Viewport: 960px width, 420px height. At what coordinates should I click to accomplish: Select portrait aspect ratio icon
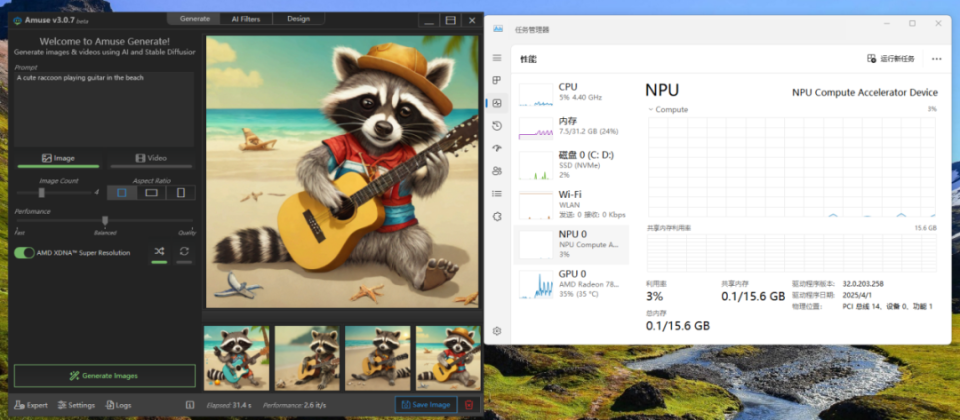[x=181, y=193]
